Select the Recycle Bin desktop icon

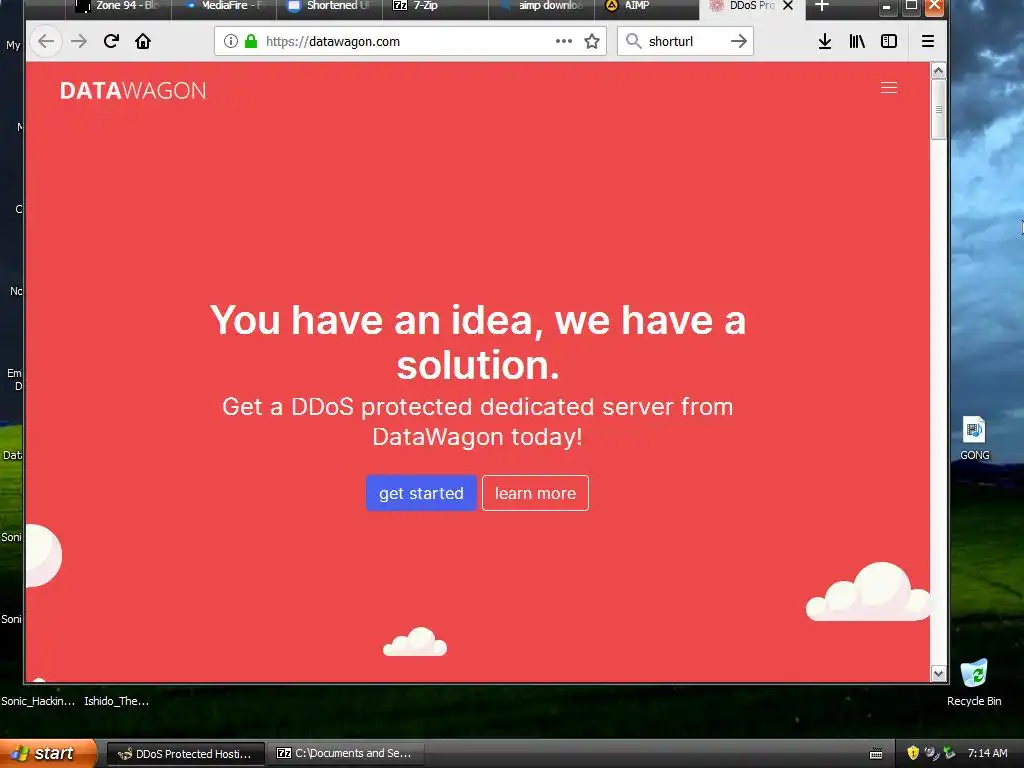click(974, 682)
